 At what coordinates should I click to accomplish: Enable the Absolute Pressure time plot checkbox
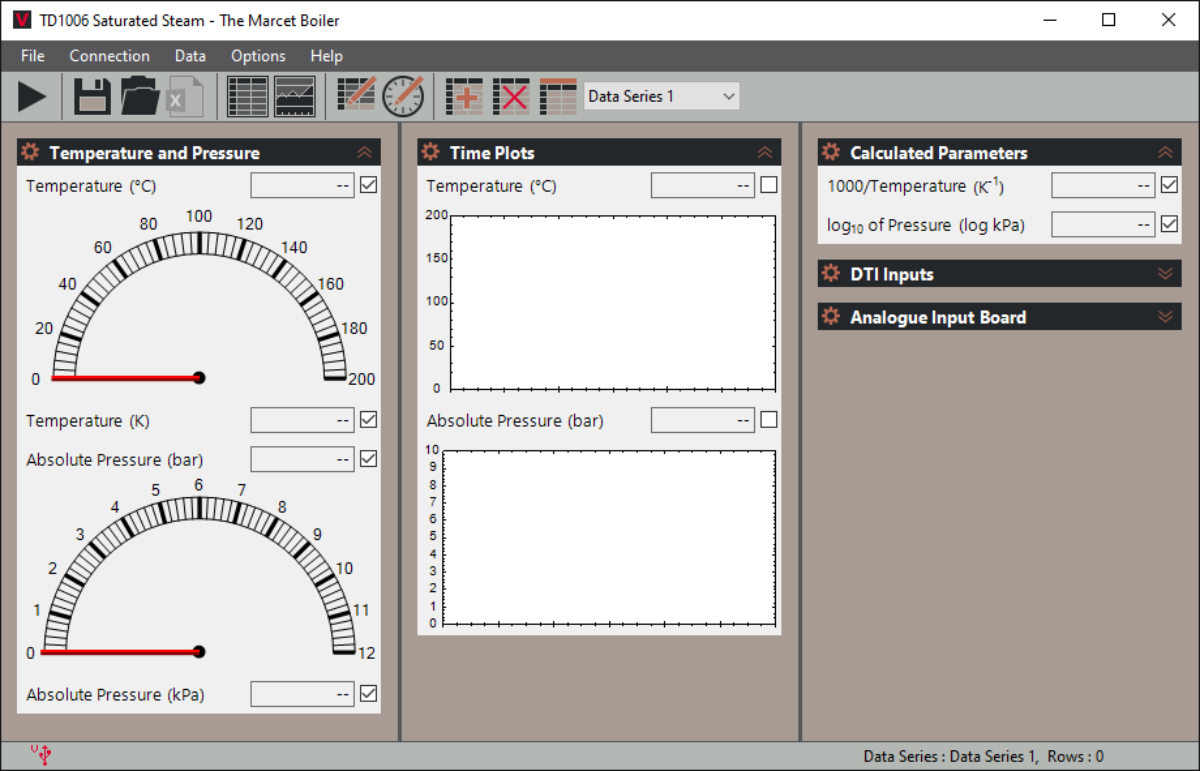coord(768,420)
